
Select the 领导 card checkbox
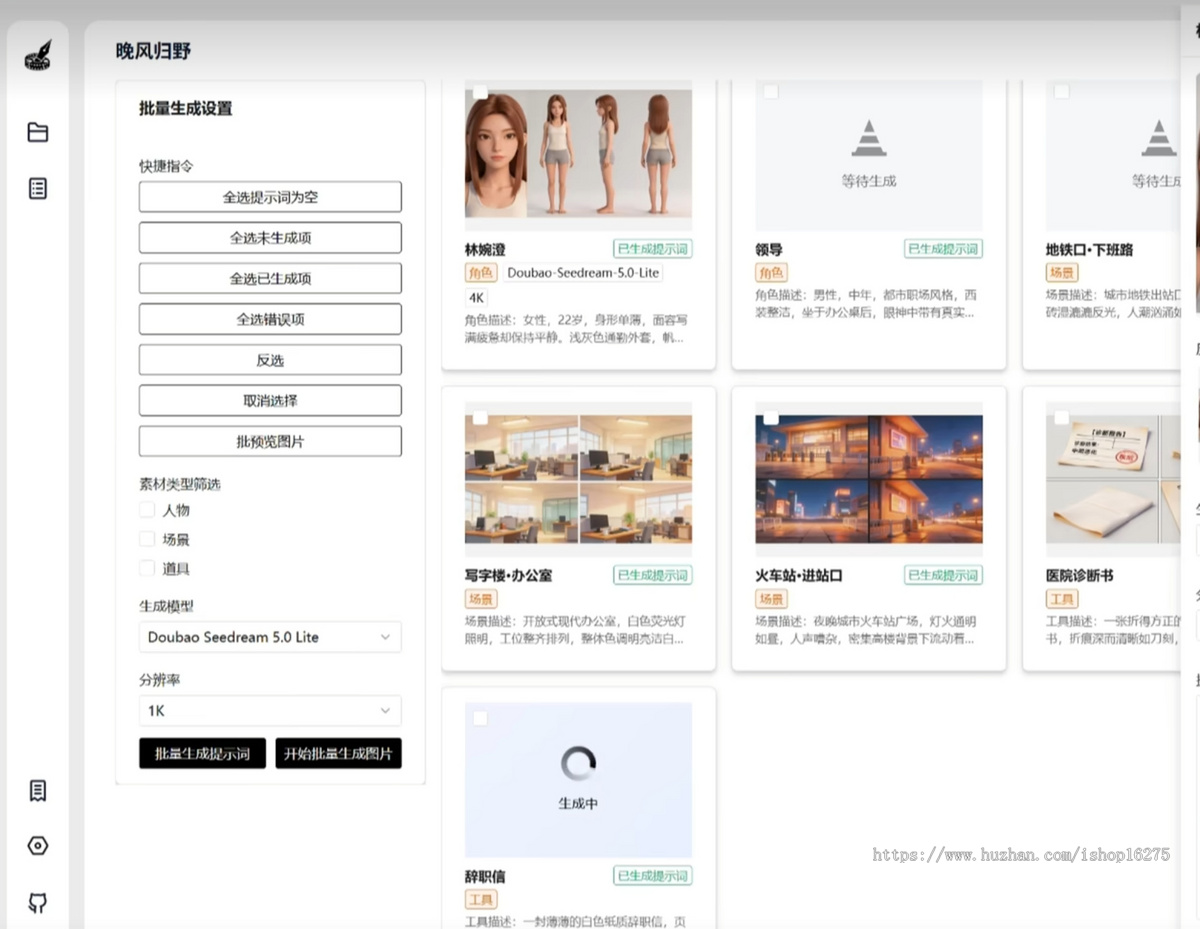tap(771, 92)
